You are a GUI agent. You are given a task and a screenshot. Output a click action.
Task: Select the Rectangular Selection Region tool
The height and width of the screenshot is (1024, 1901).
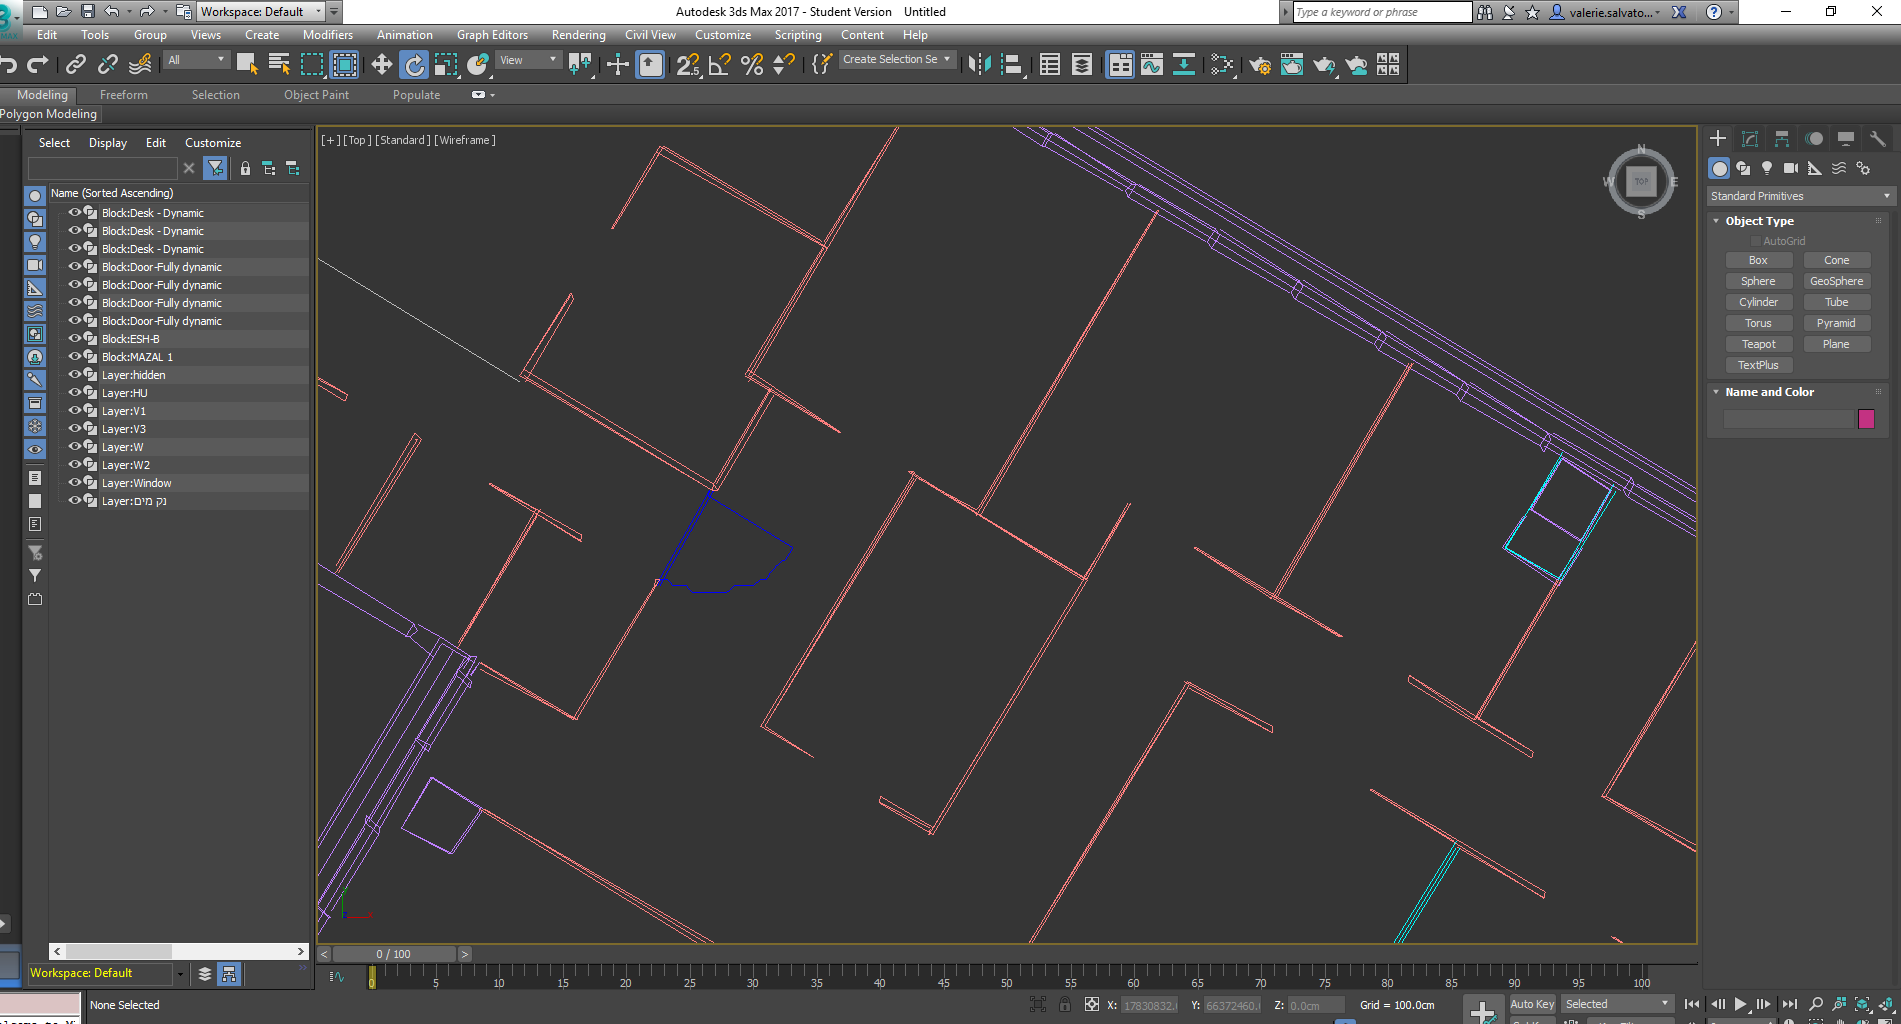[312, 64]
